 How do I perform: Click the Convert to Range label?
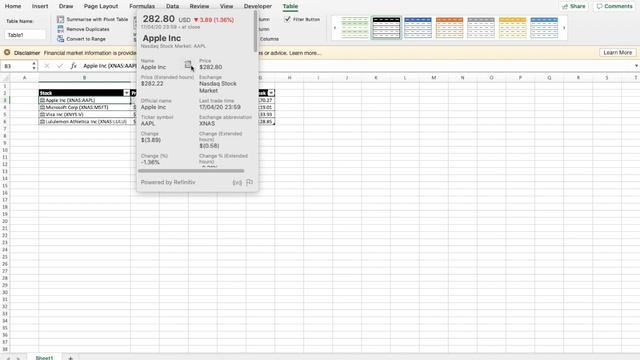click(86, 39)
